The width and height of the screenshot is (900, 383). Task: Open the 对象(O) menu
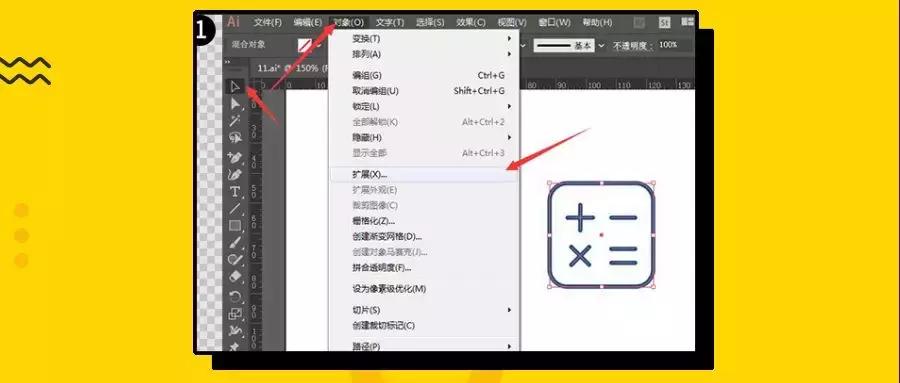click(349, 22)
